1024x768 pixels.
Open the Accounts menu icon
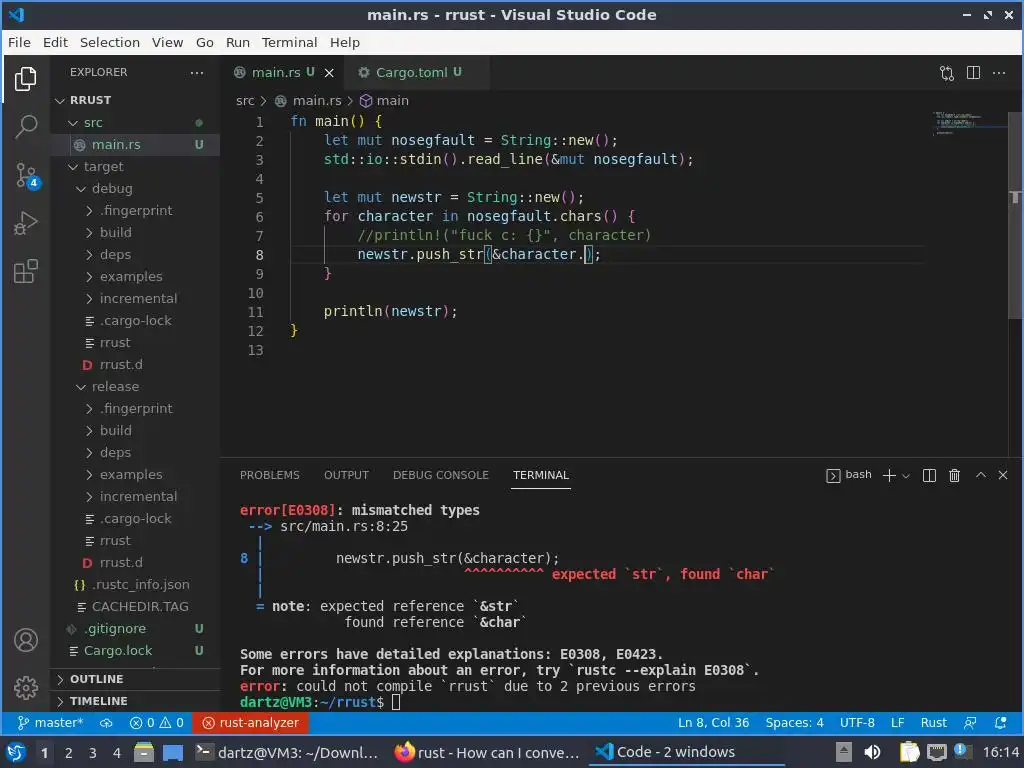click(25, 640)
